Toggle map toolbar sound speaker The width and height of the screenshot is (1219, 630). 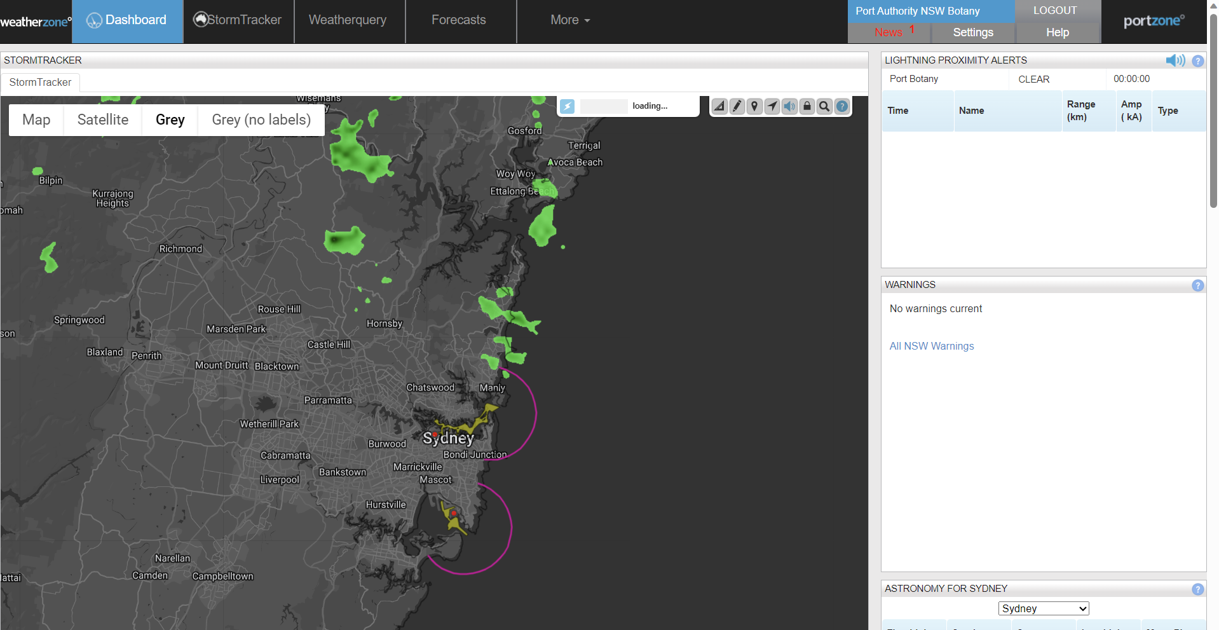tap(789, 106)
